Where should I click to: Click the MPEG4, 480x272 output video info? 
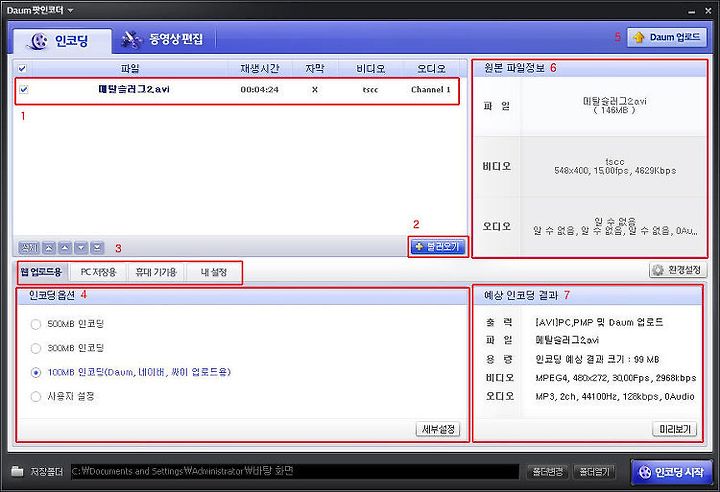[x=616, y=378]
